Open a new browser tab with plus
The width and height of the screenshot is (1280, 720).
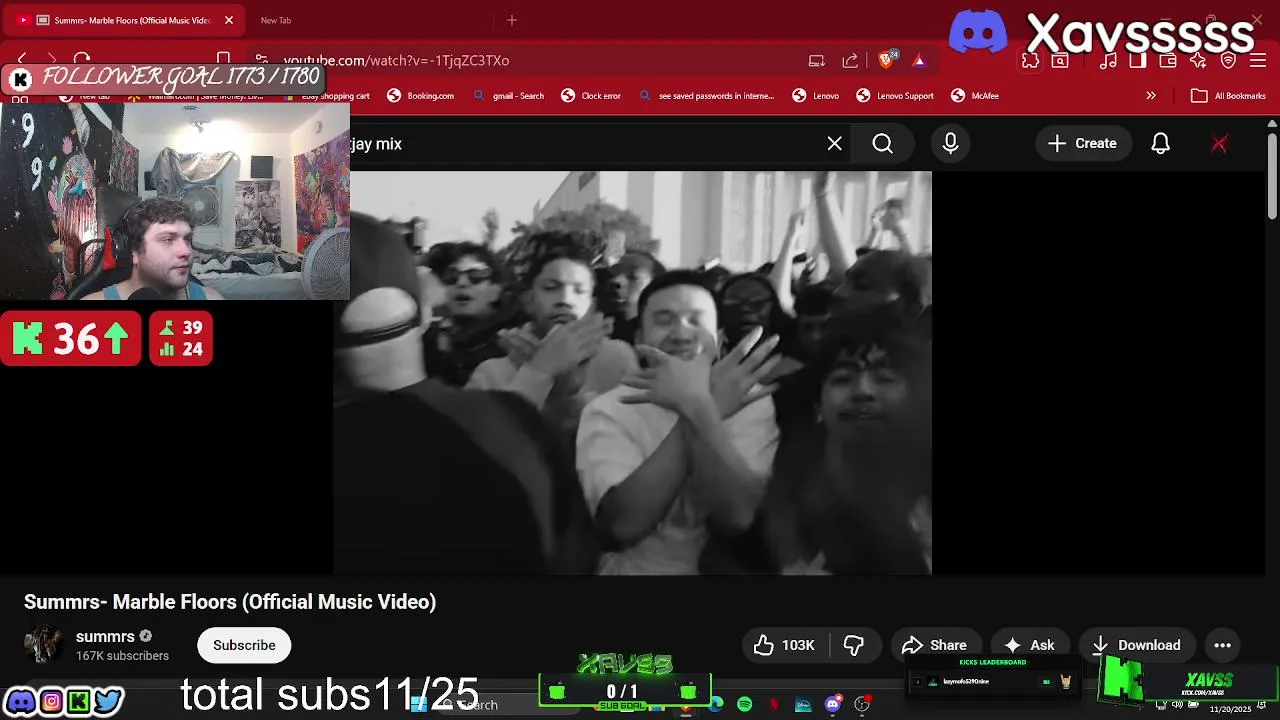click(x=512, y=20)
